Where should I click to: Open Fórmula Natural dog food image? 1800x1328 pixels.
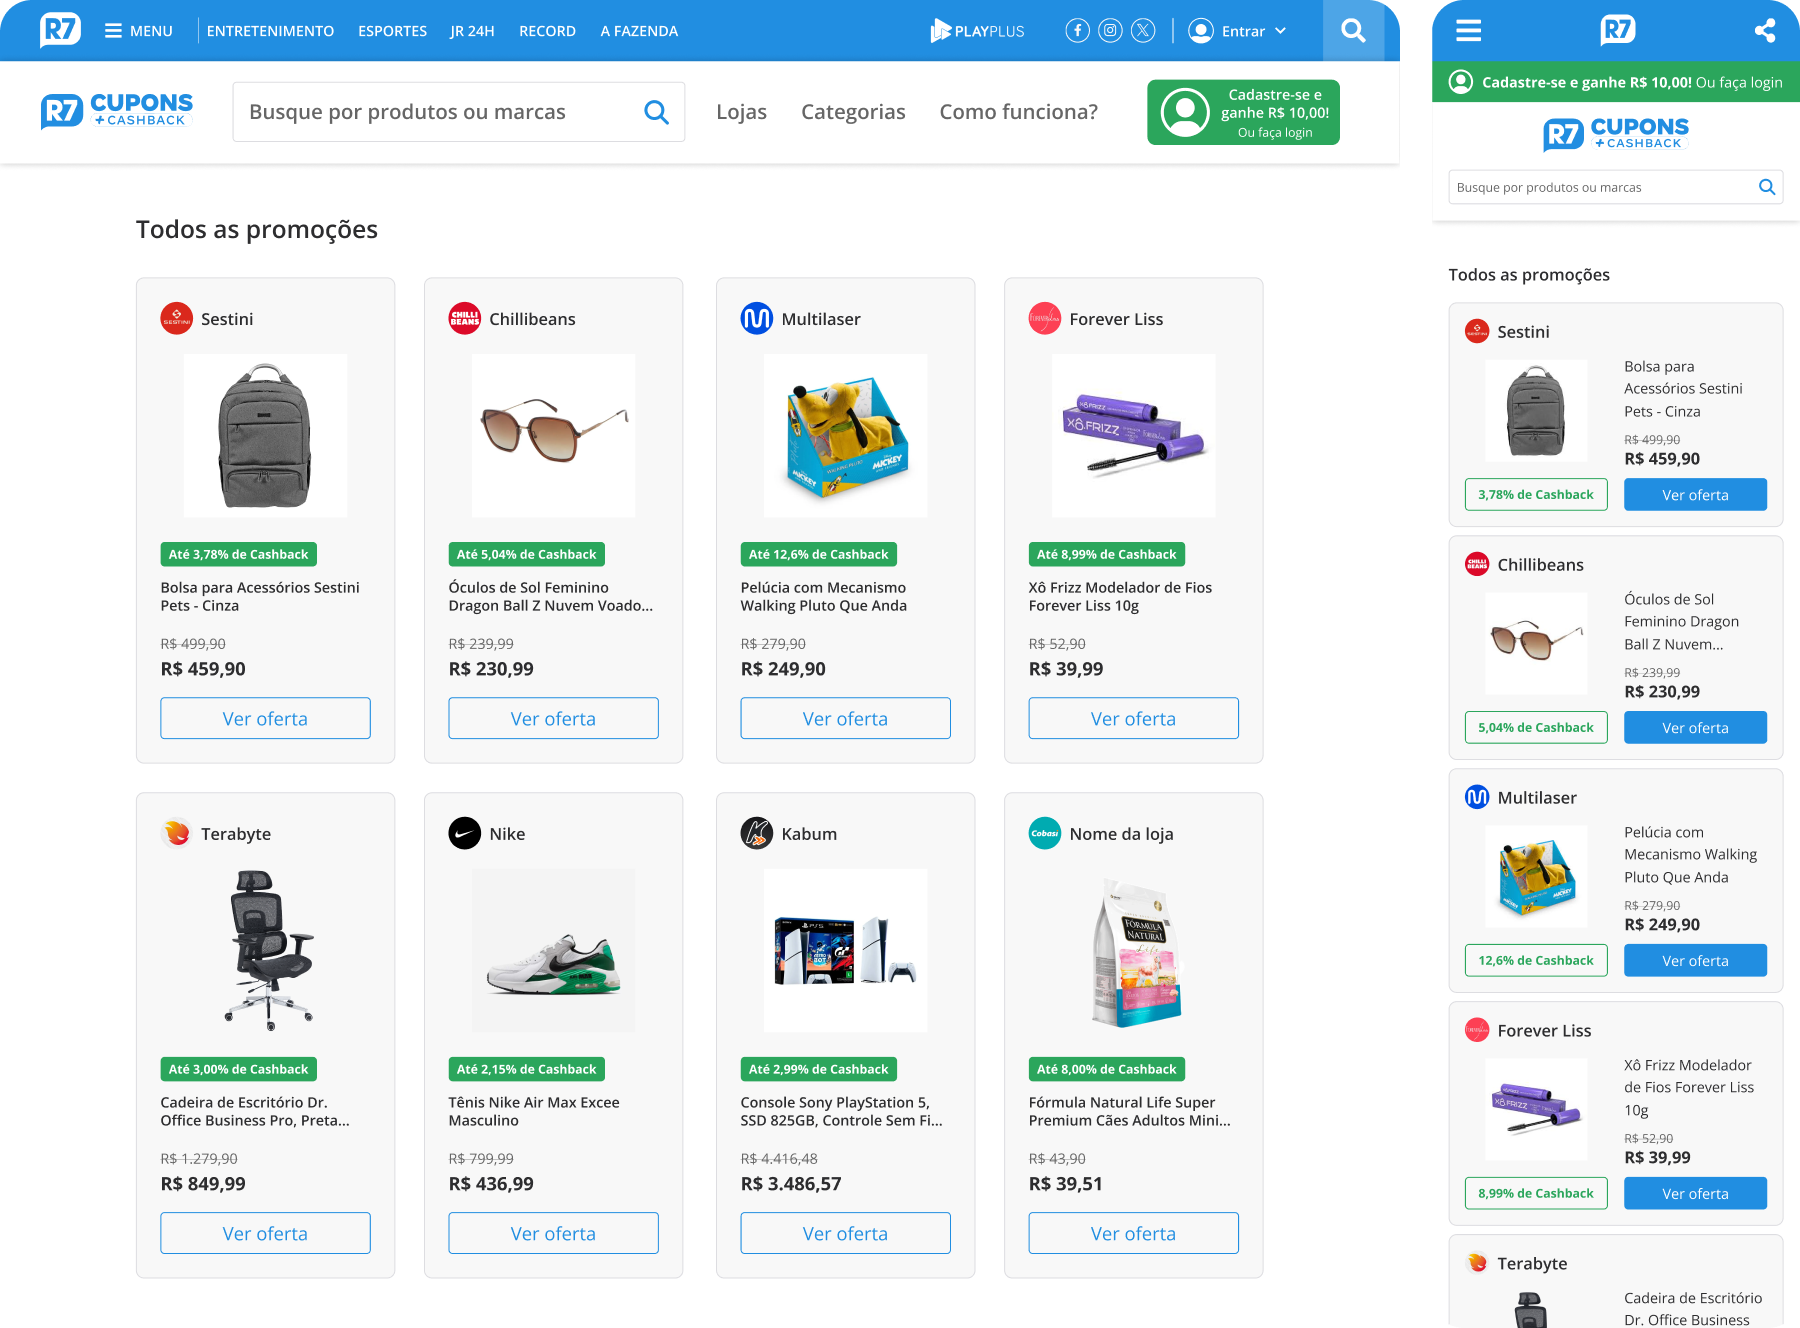pos(1133,950)
